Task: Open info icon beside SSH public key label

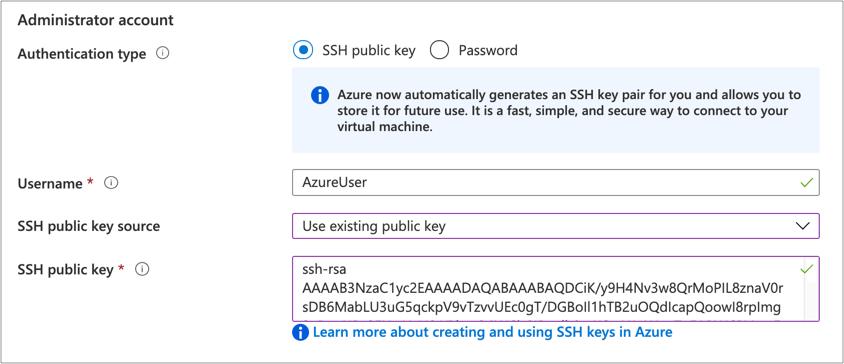Action: [x=142, y=269]
